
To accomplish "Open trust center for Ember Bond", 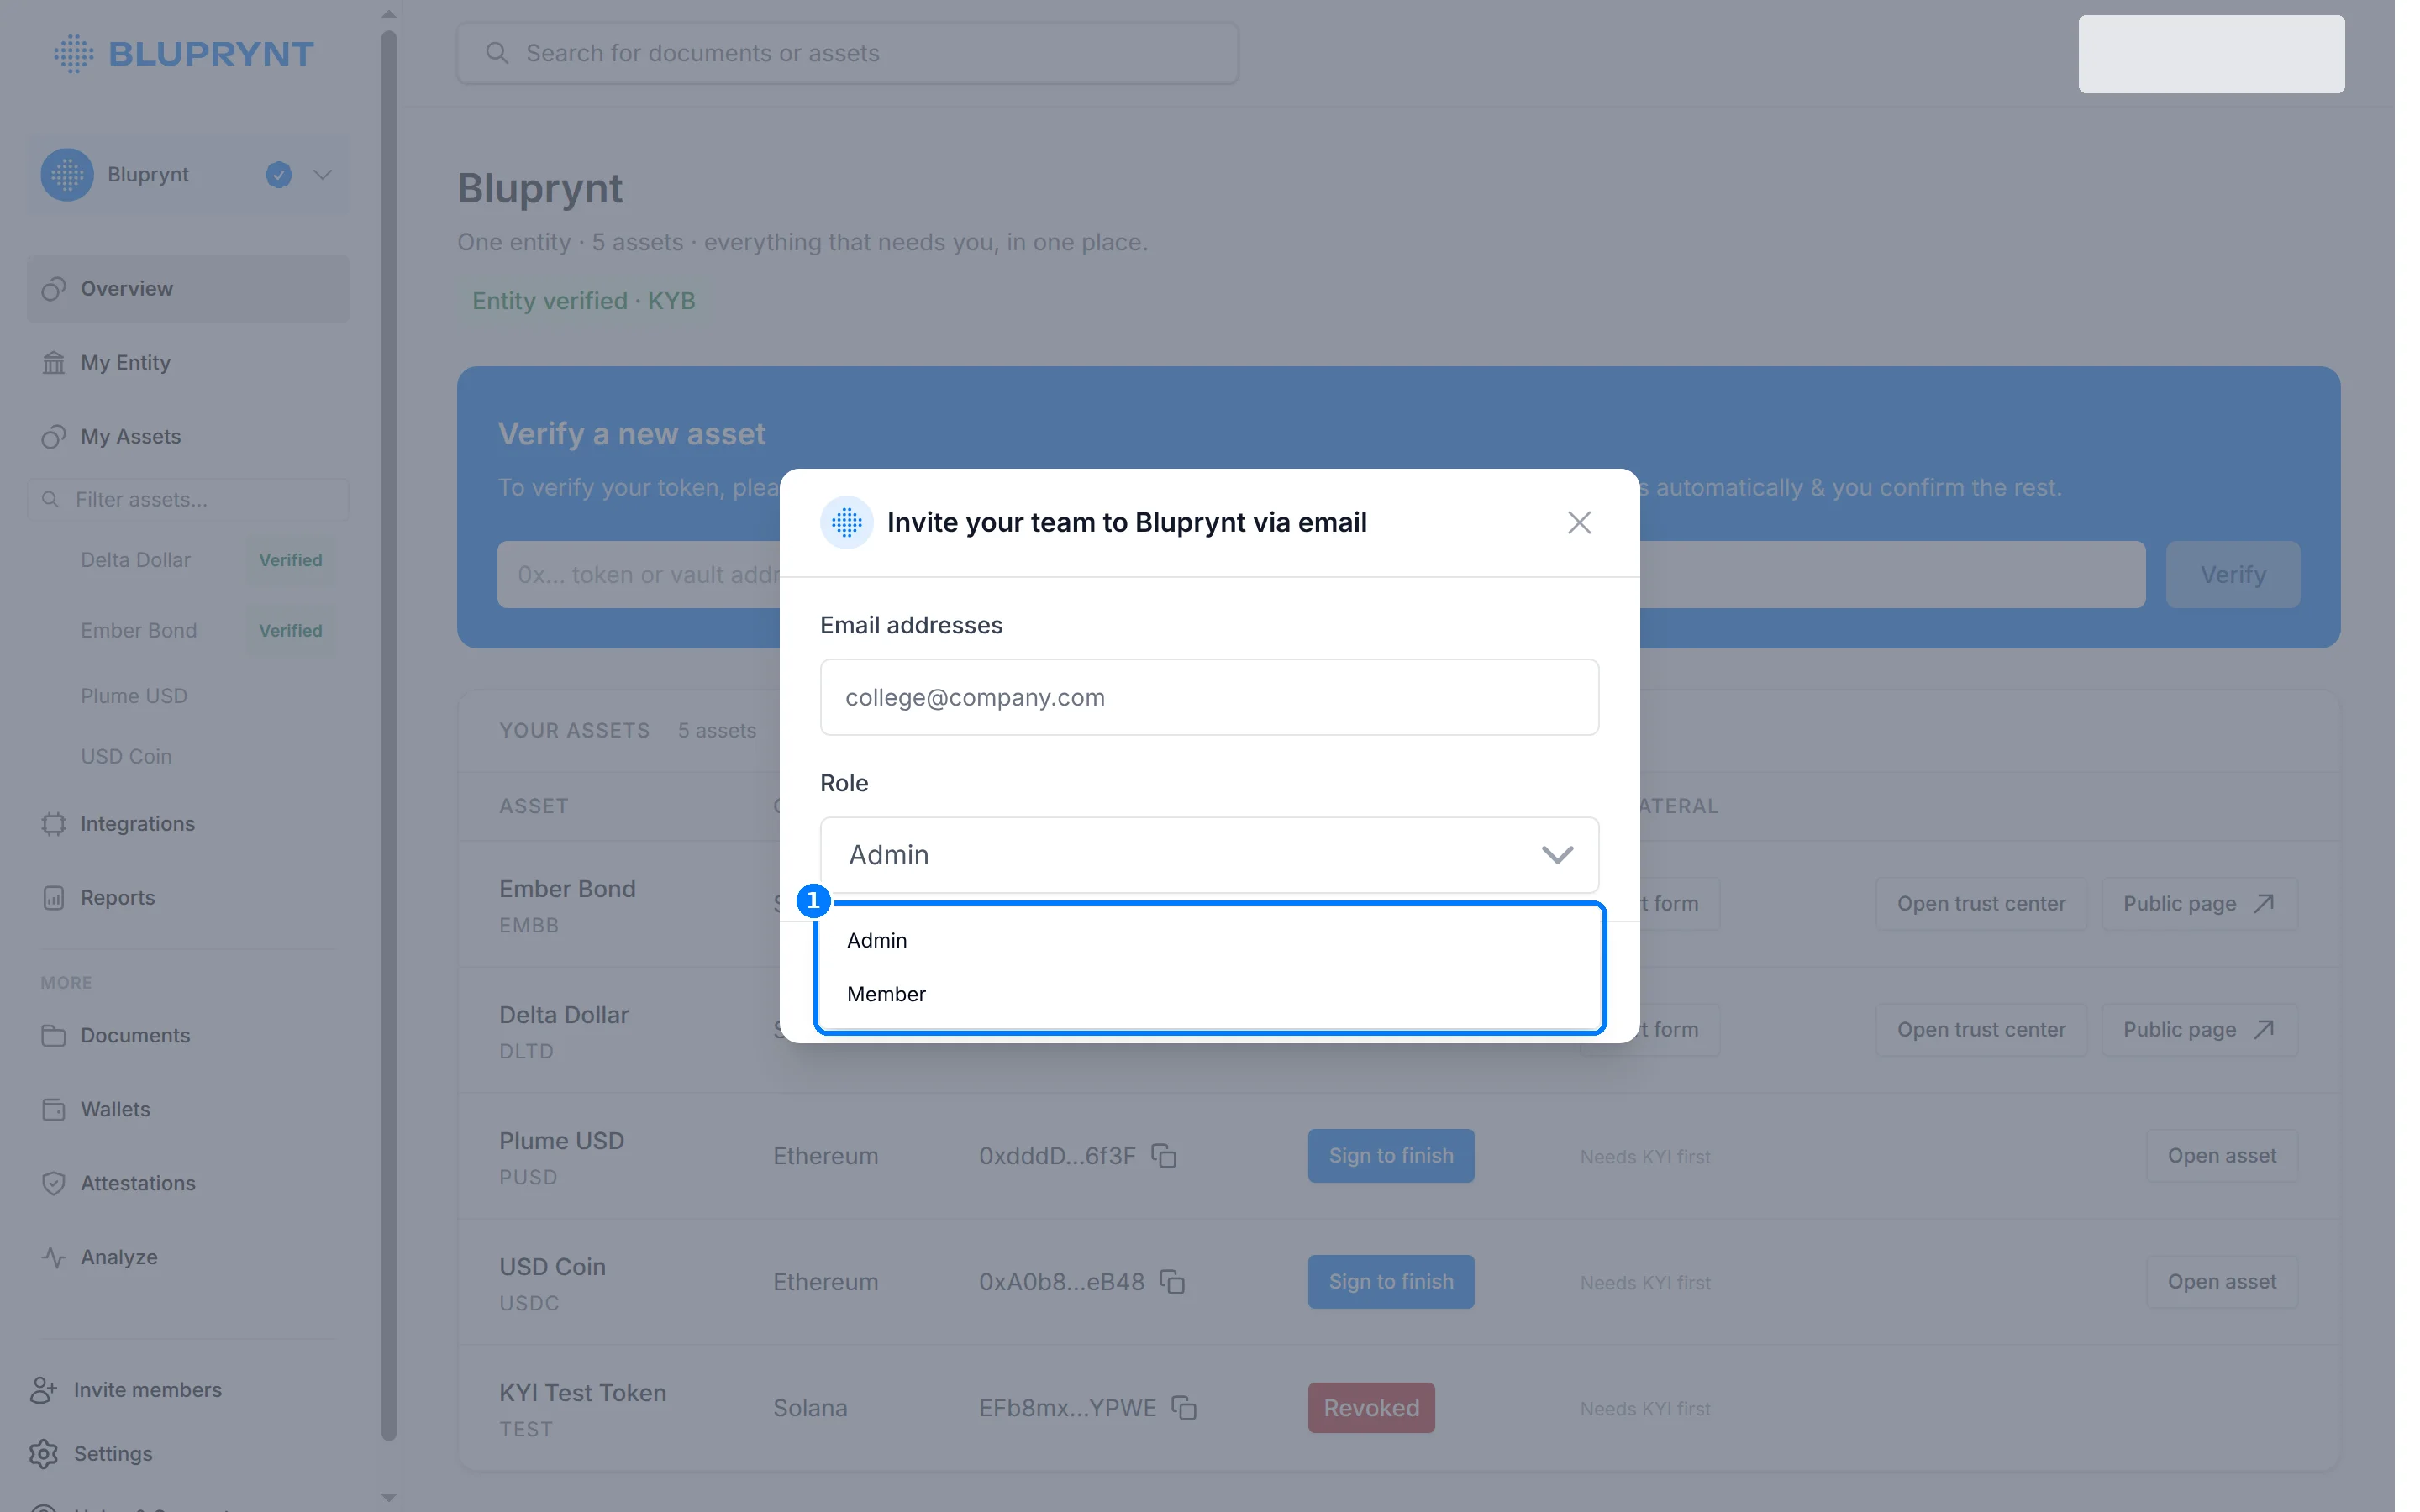I will (1981, 904).
